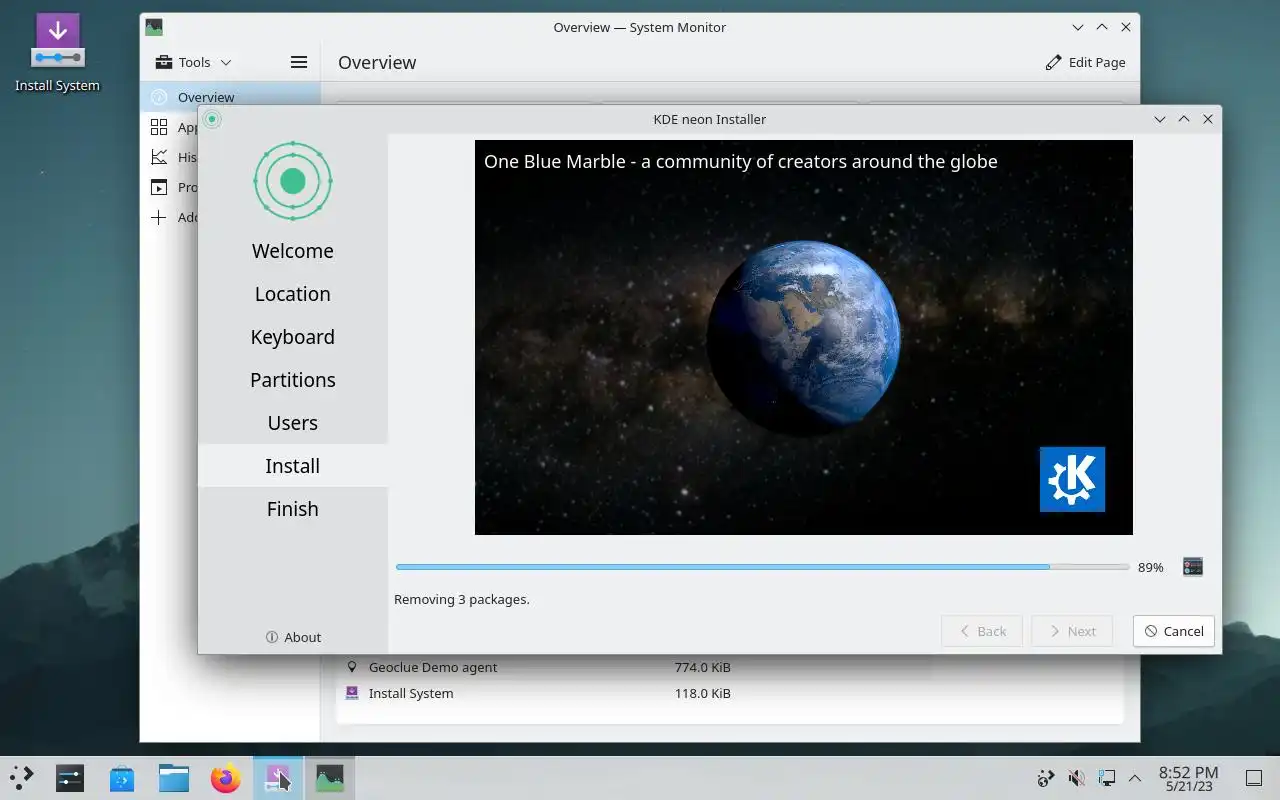Screen dimensions: 1280x800
Task: Open the Install System desktop icon
Action: pyautogui.click(x=57, y=53)
